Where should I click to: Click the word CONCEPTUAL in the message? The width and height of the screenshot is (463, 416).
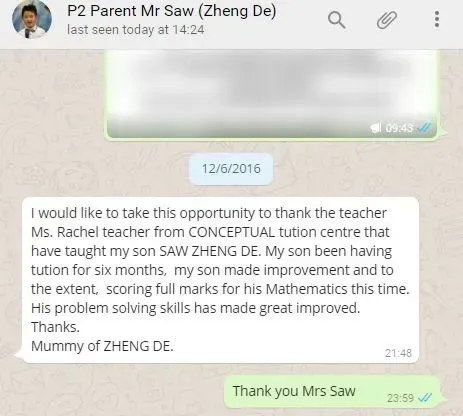click(x=231, y=232)
